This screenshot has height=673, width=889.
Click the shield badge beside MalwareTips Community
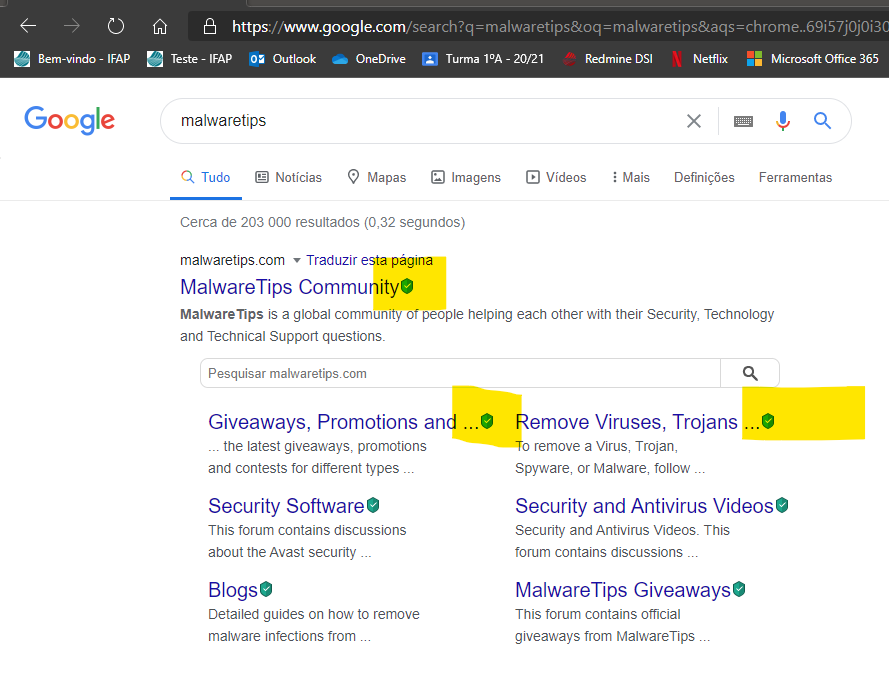(407, 286)
